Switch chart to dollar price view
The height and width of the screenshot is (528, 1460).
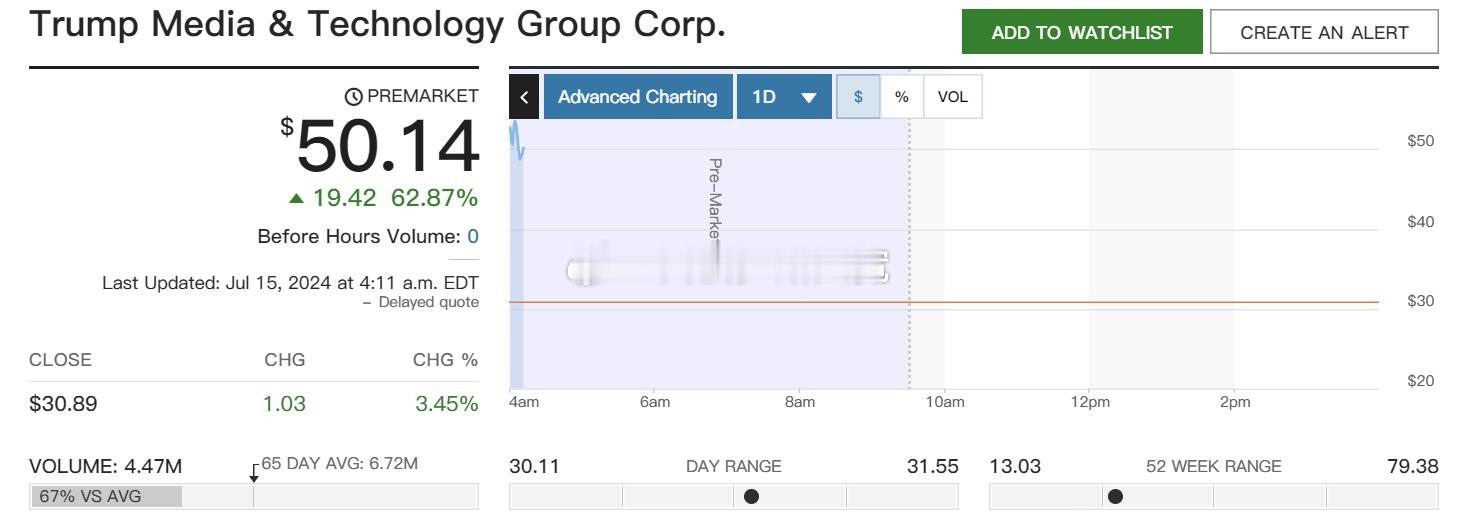[x=858, y=97]
